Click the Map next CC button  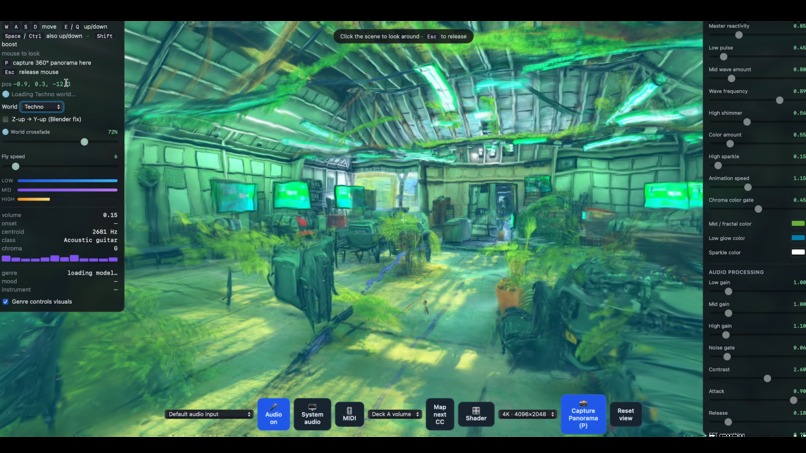[439, 414]
